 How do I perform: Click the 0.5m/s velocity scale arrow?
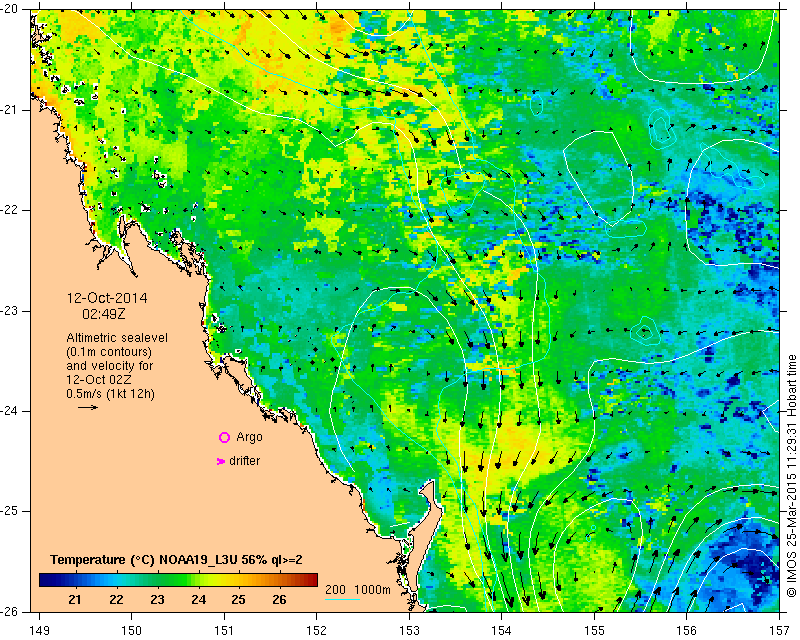(88, 407)
